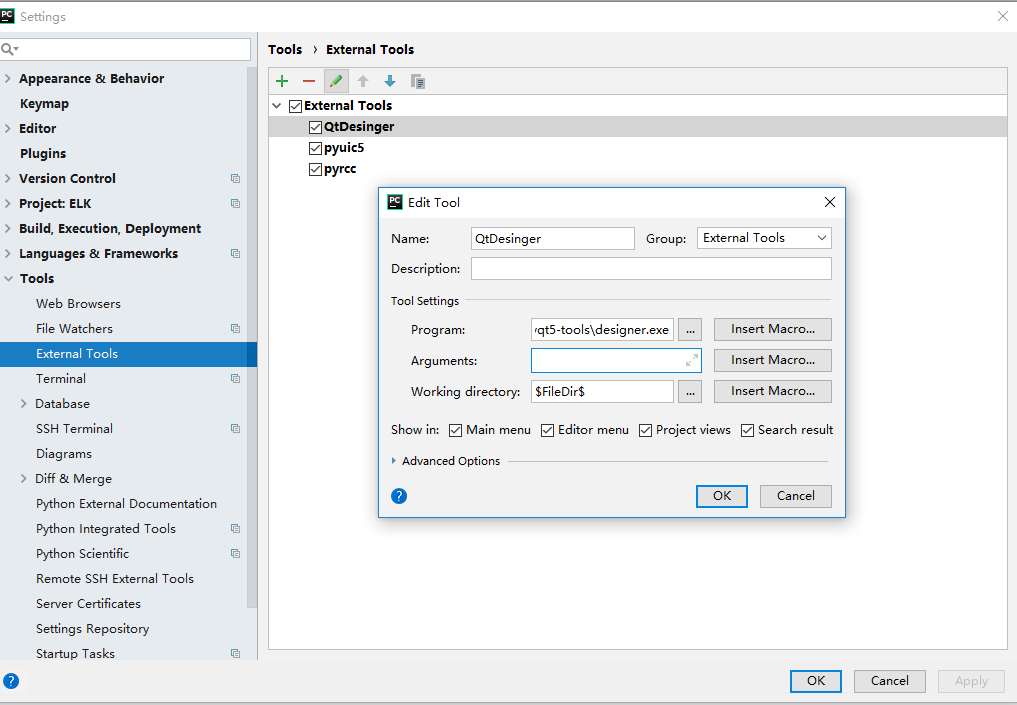This screenshot has width=1017, height=705.
Task: Toggle the pyrcc tool checkbox
Action: click(x=315, y=169)
